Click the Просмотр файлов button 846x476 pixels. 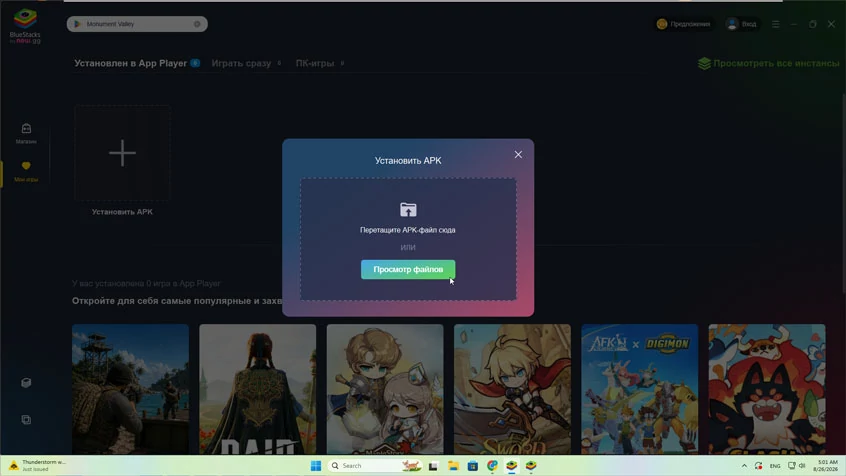[408, 269]
